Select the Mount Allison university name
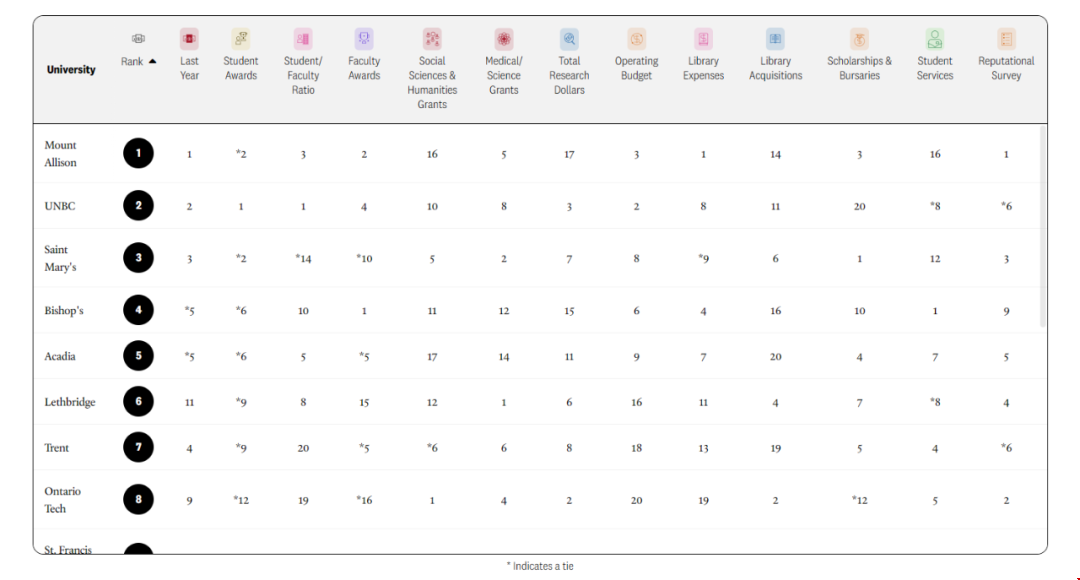This screenshot has width=1080, height=580. coord(60,154)
